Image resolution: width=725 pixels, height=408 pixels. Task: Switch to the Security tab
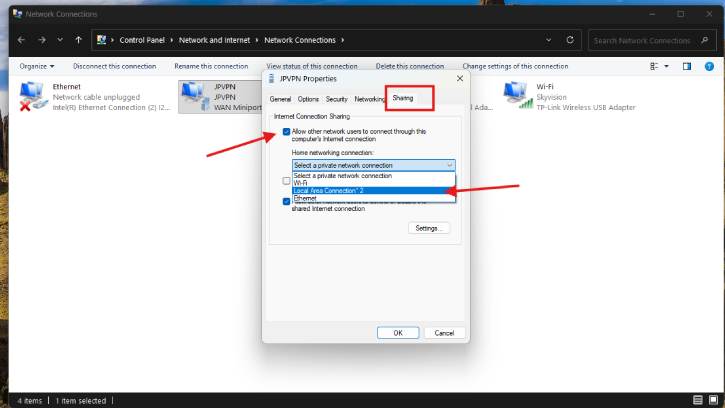point(336,99)
